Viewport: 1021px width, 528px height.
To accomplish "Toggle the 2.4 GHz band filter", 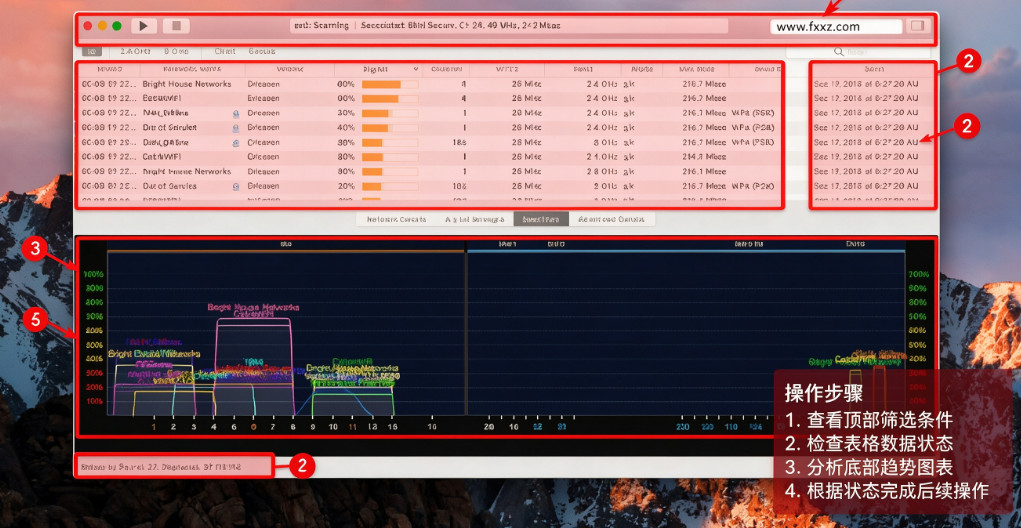I will (x=135, y=51).
